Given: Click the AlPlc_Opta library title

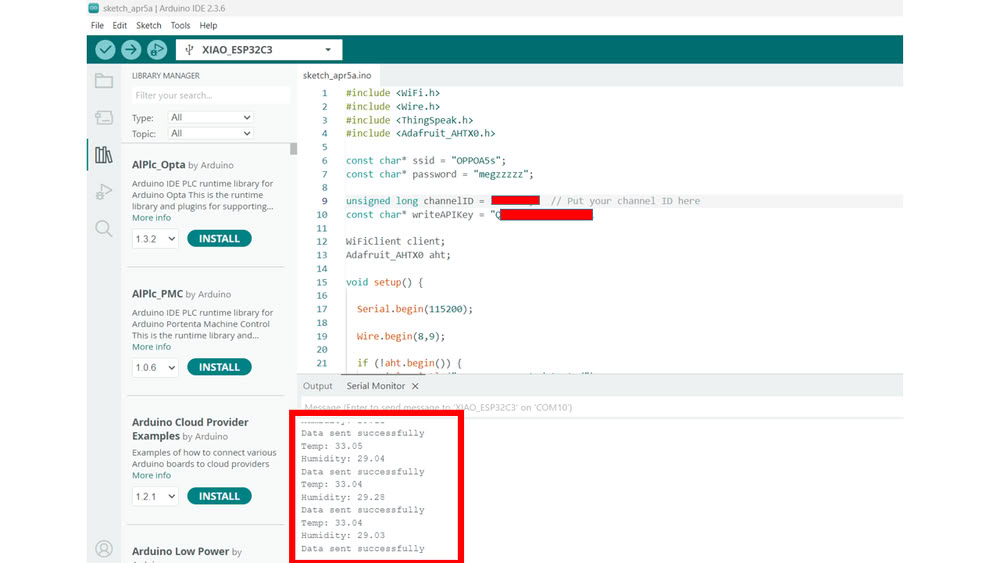Looking at the screenshot, I should pos(159,165).
